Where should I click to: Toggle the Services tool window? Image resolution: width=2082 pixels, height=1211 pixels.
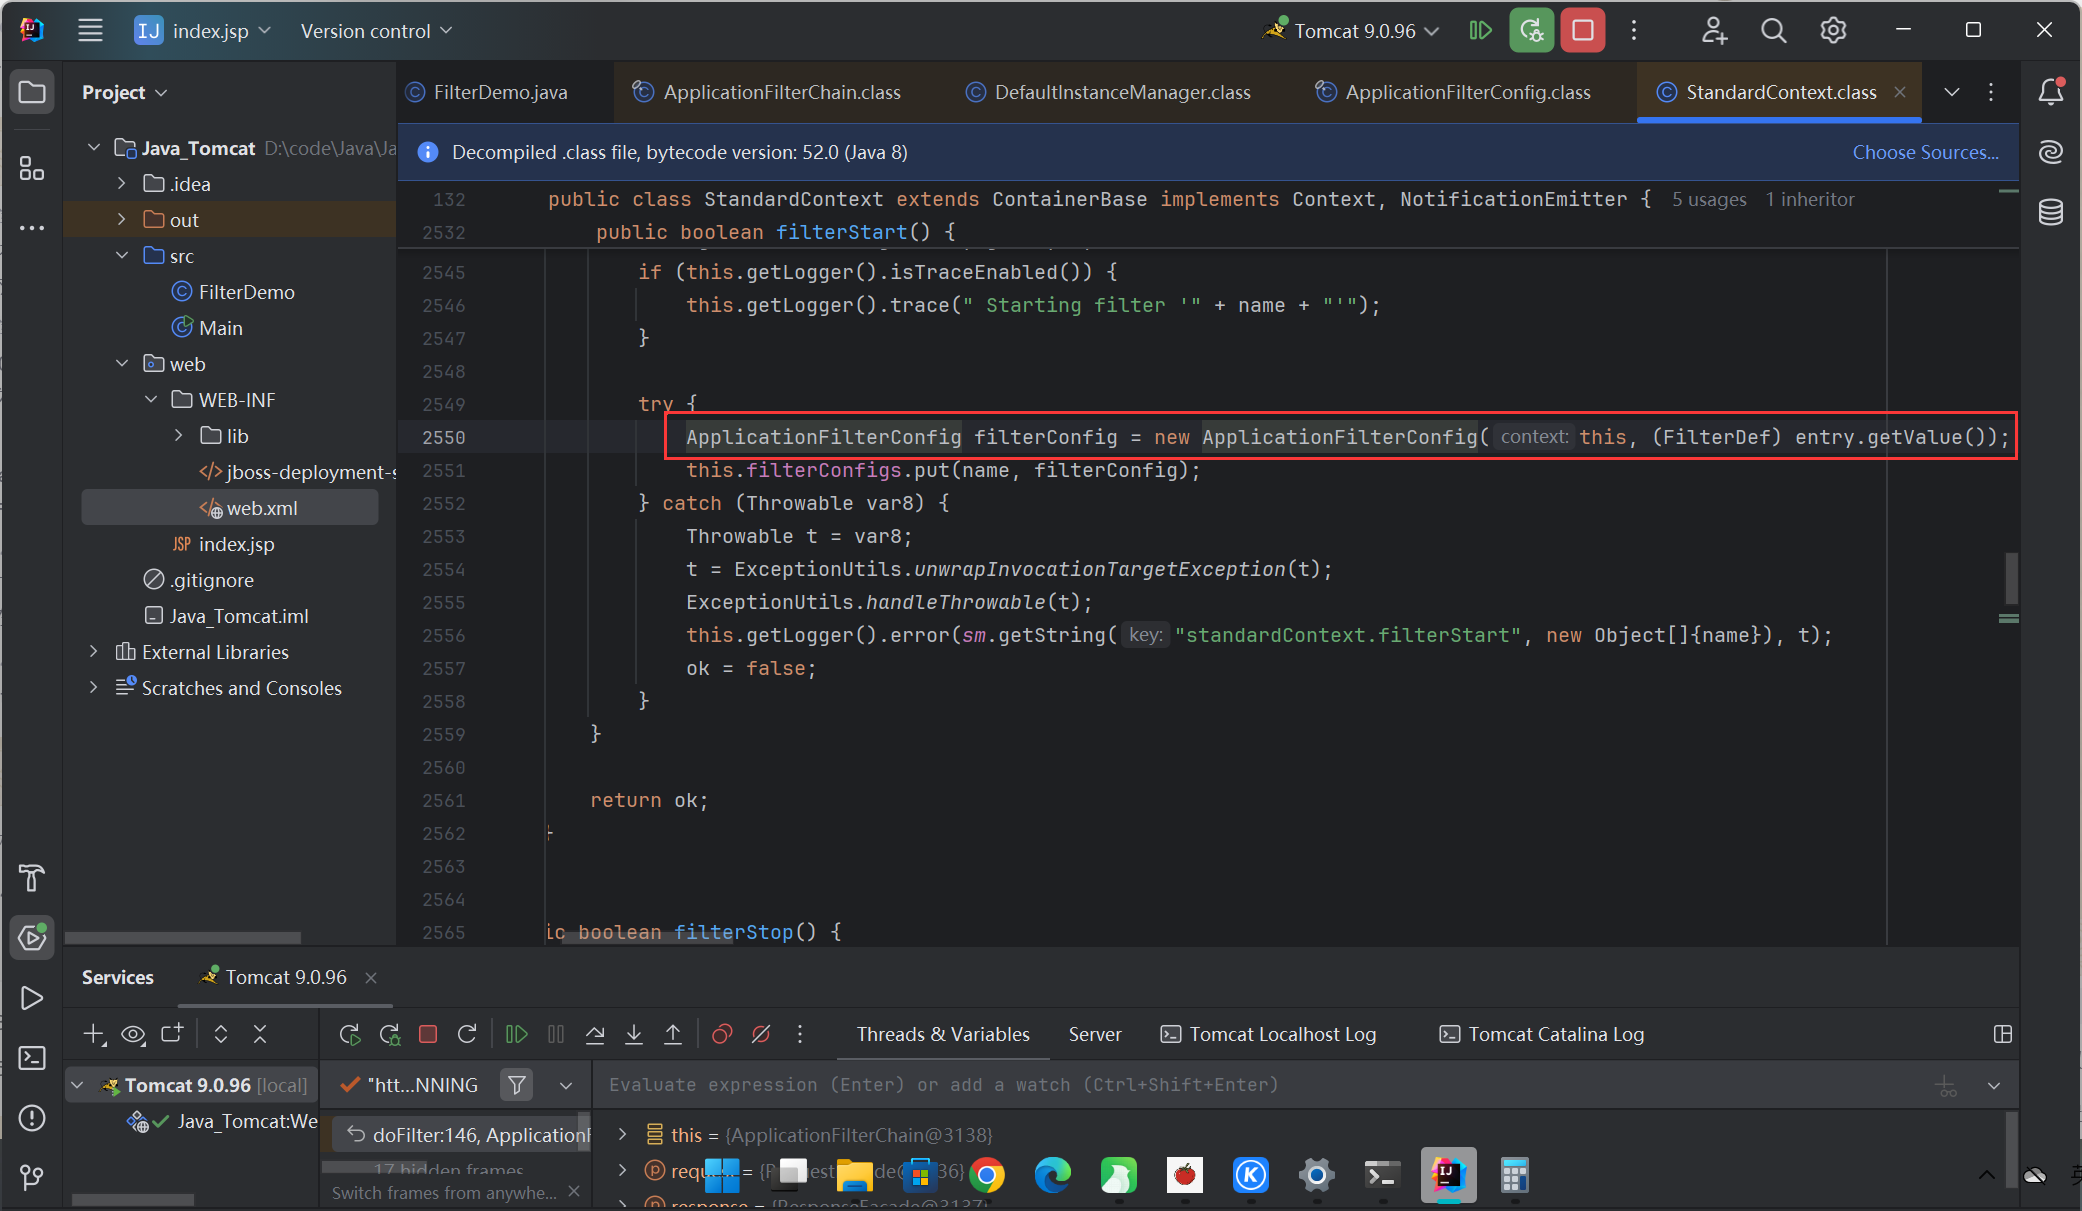point(32,938)
